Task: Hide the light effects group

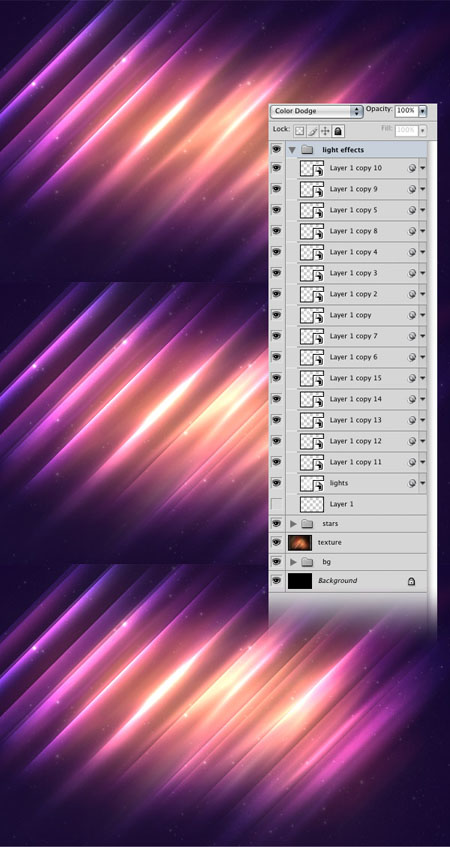Action: 277,149
